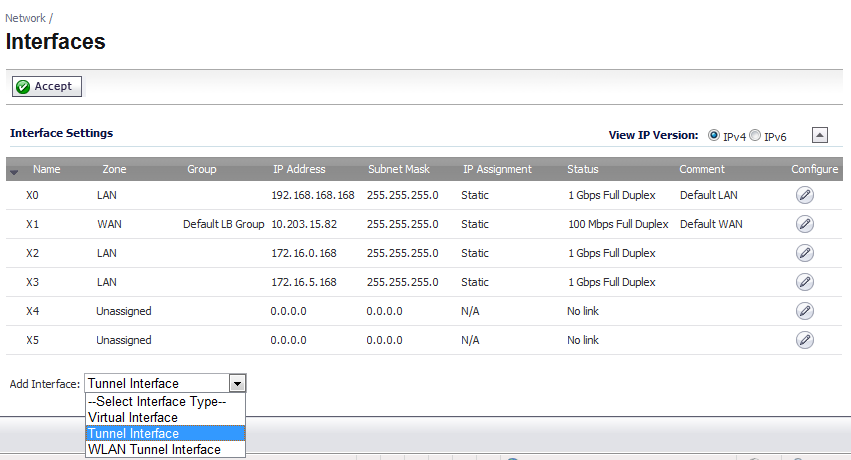This screenshot has height=460, width=851.
Task: Click IP address 172.16.0.168
Action: [304, 253]
